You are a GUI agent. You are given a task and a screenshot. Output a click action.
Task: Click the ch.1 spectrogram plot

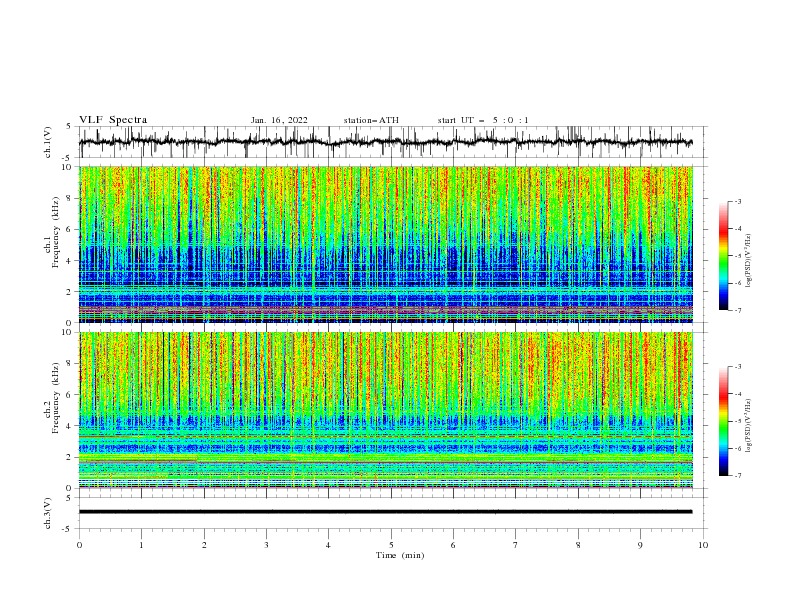tap(386, 244)
